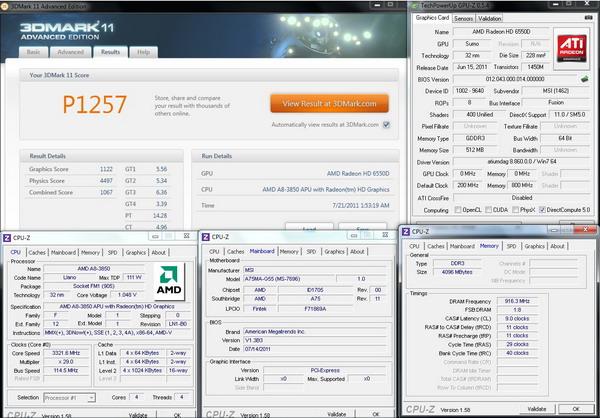The image size is (600, 418).
Task: Click the TechPowerUp GPU-Z title bar icon
Action: click(x=415, y=6)
